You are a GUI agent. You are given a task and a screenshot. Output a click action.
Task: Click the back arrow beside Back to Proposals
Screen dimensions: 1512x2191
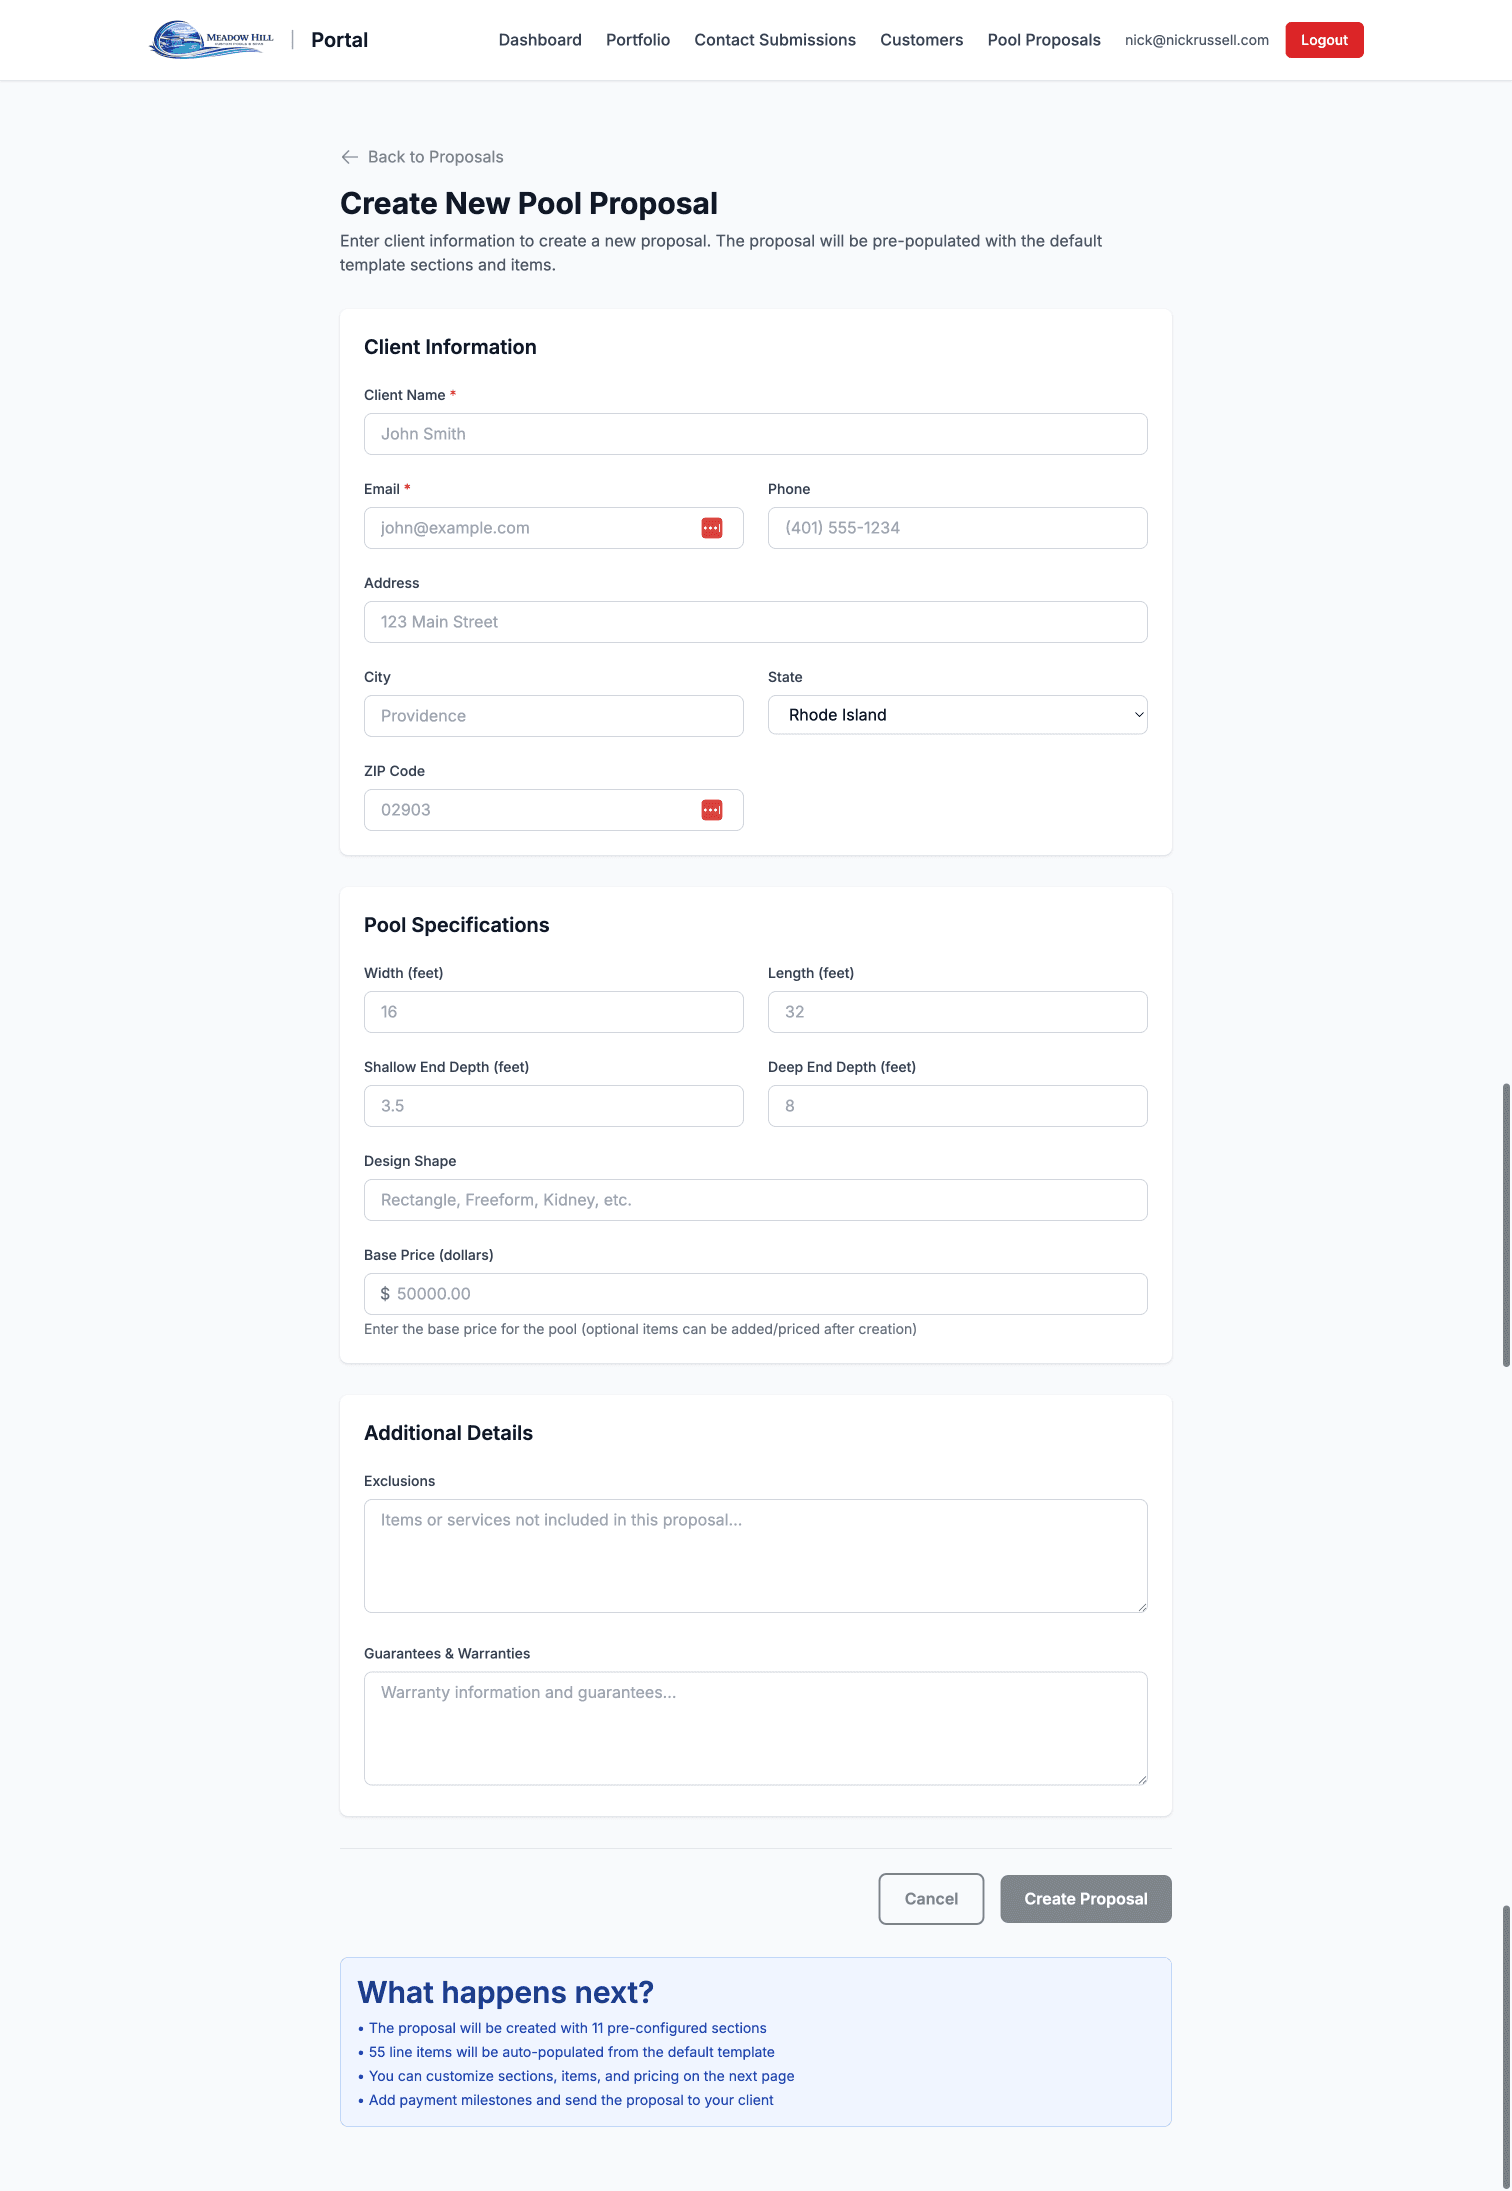point(348,157)
